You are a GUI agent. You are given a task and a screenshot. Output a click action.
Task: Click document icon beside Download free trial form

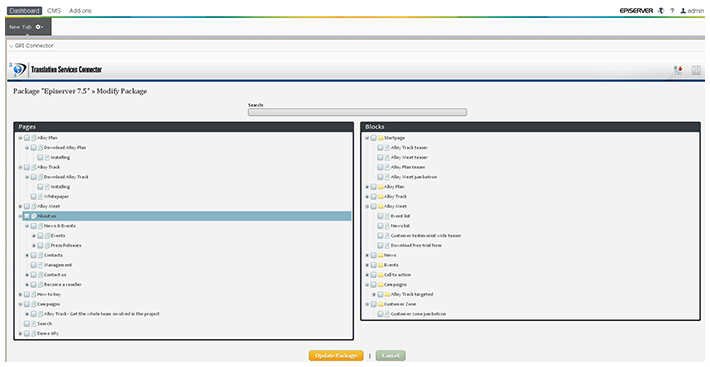(387, 246)
